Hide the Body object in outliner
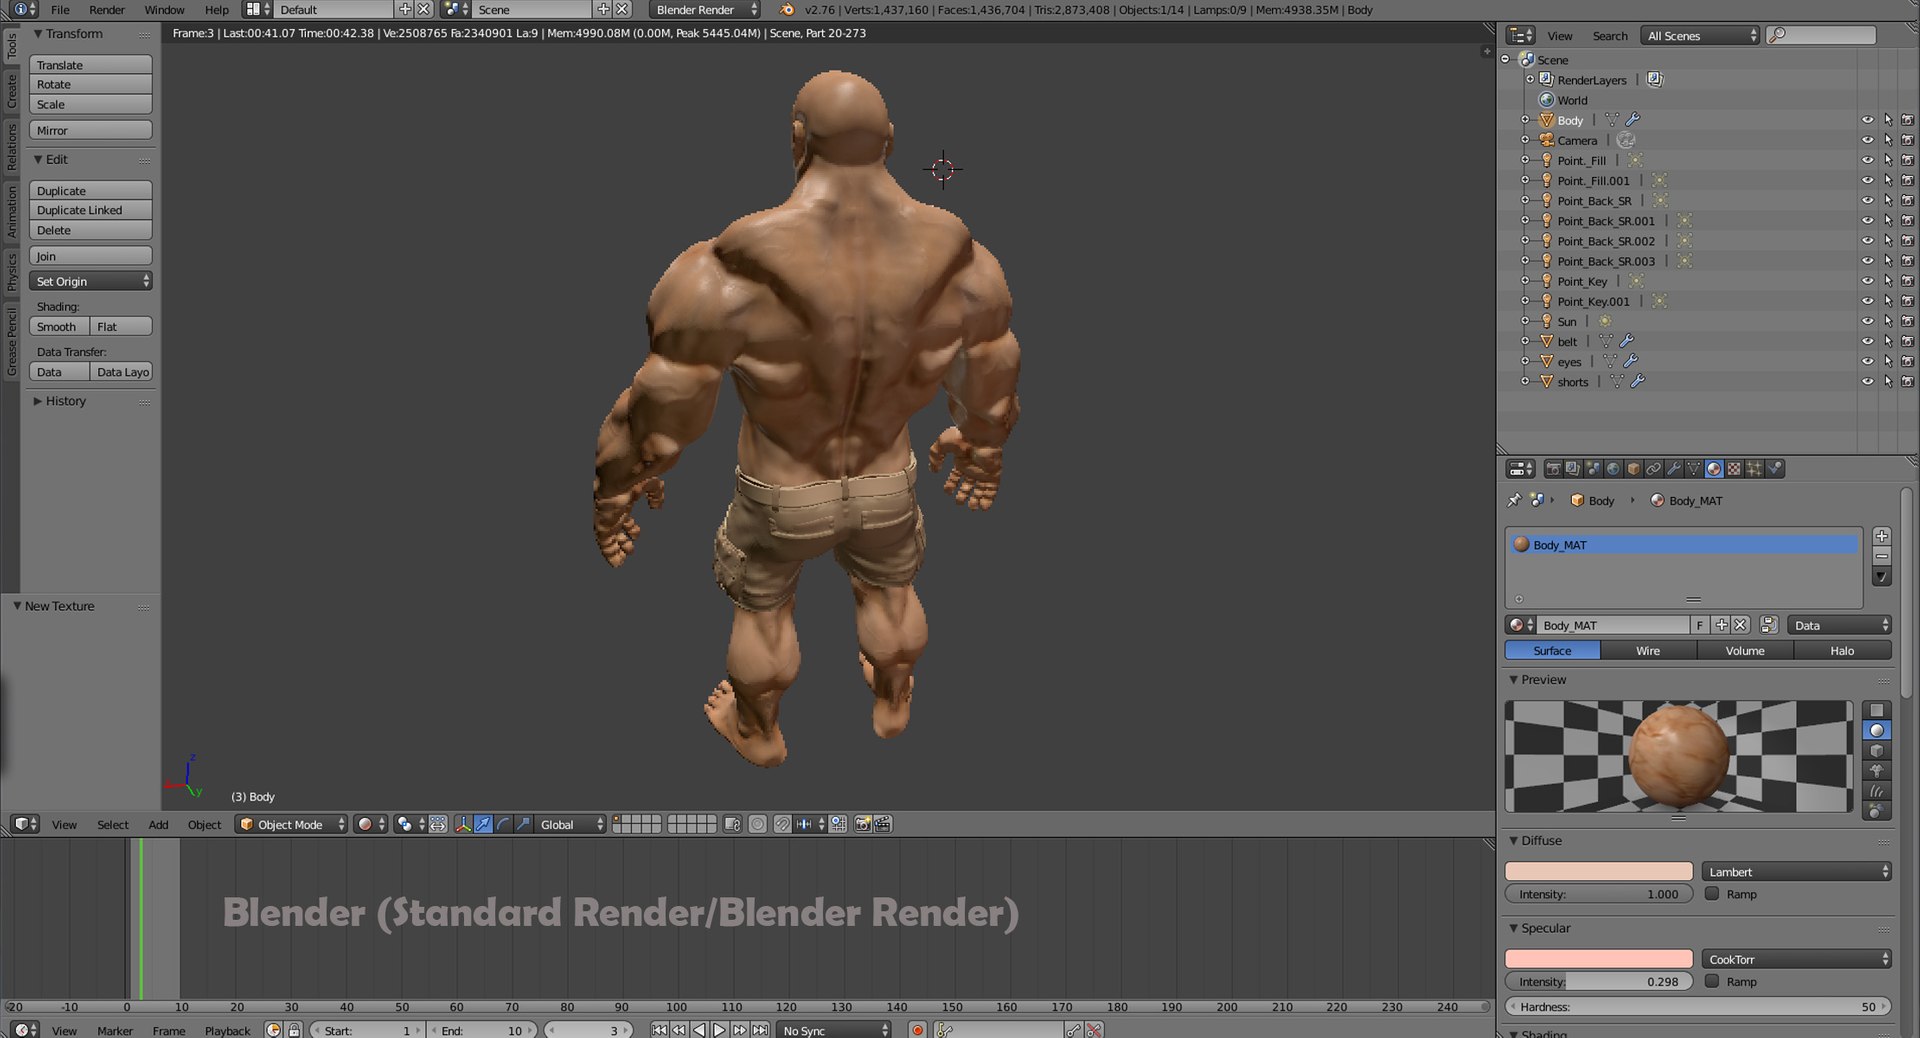The image size is (1920, 1038). tap(1867, 120)
